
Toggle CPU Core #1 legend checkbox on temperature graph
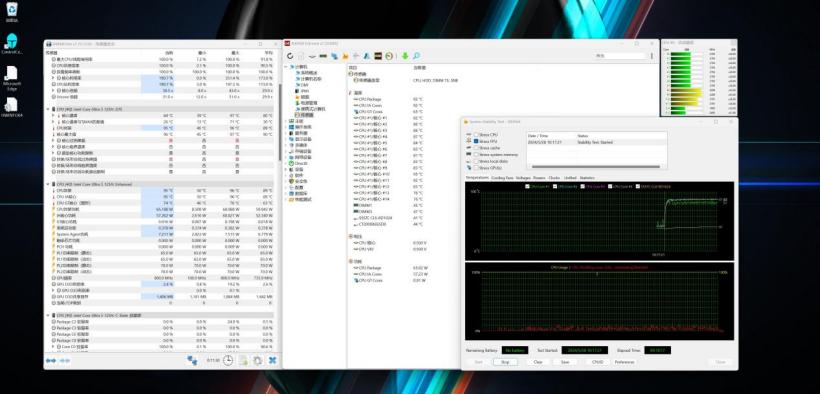pos(528,186)
